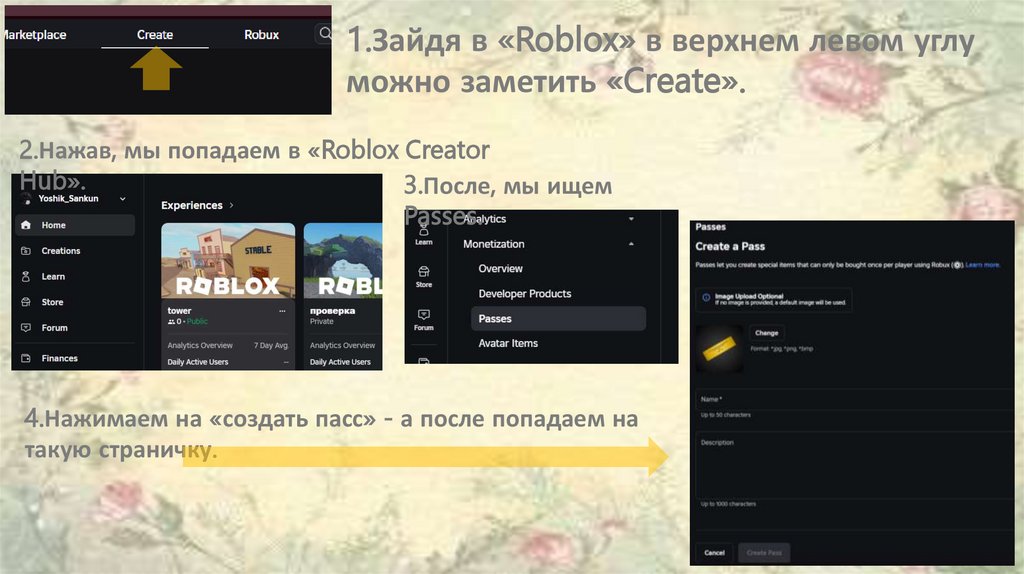Screen dimensions: 1024x574
Task: Select Monetization in the navigation tree
Action: click(494, 244)
